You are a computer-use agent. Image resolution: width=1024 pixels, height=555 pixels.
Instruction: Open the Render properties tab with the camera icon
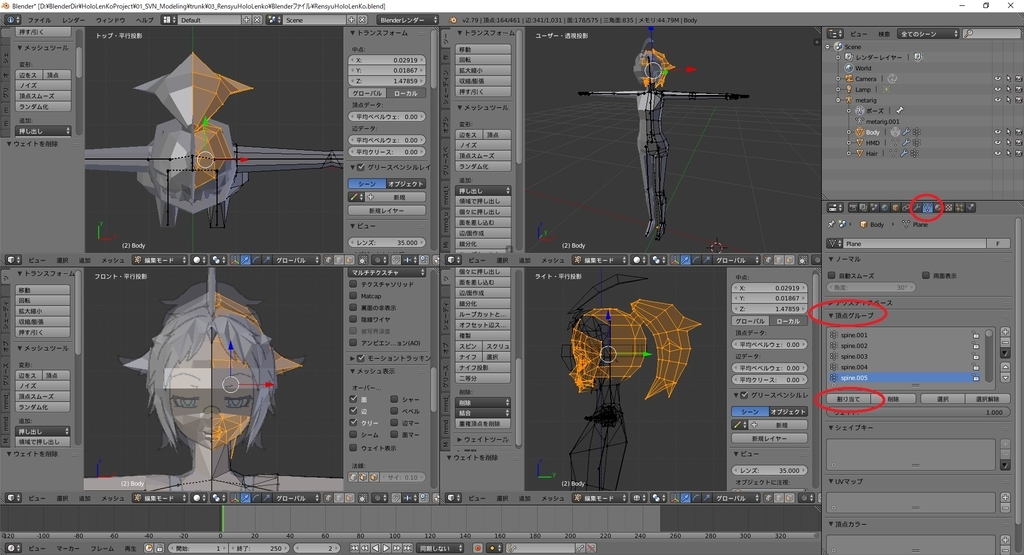coord(853,208)
